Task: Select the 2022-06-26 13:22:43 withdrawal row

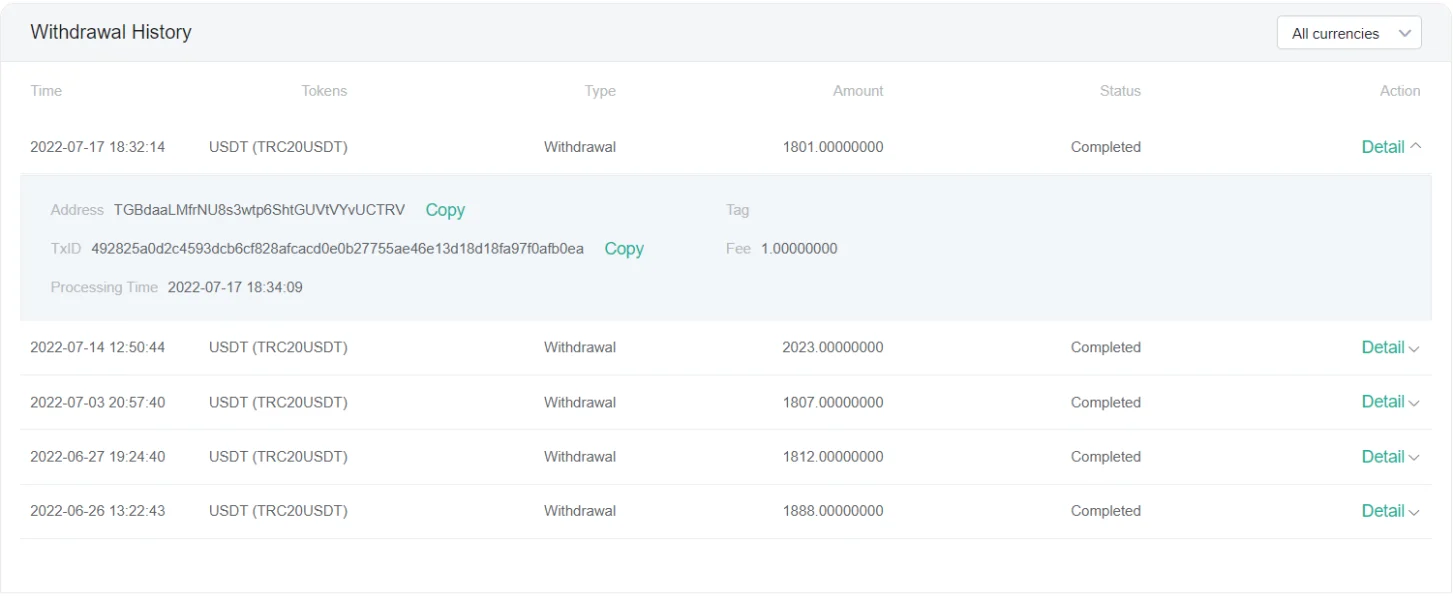Action: pos(97,511)
